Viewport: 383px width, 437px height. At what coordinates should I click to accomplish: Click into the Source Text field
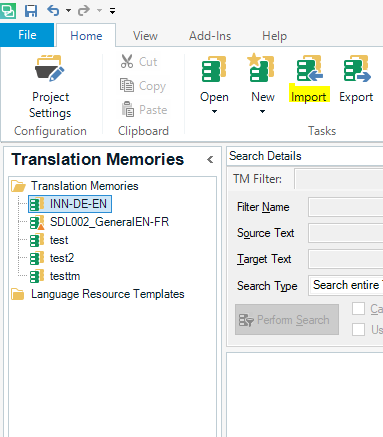click(x=346, y=233)
